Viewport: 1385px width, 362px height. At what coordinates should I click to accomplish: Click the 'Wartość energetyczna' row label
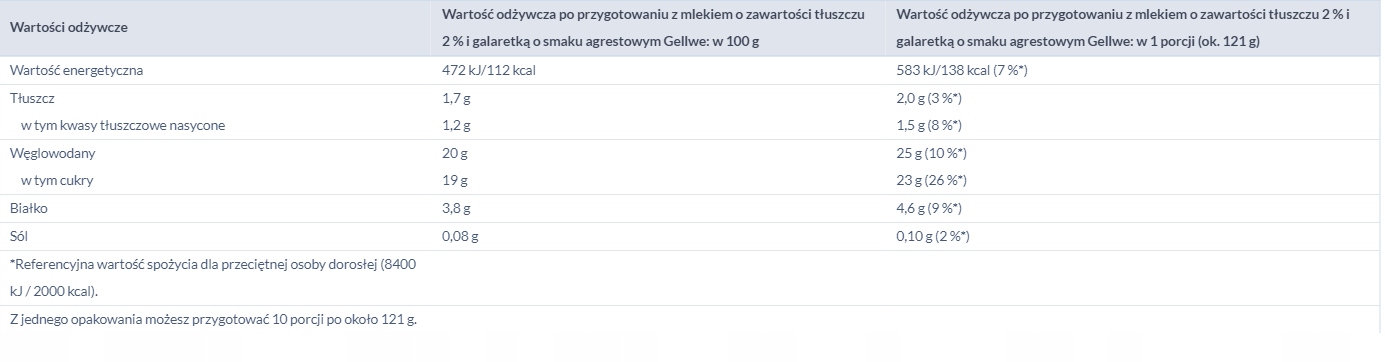[x=76, y=71]
